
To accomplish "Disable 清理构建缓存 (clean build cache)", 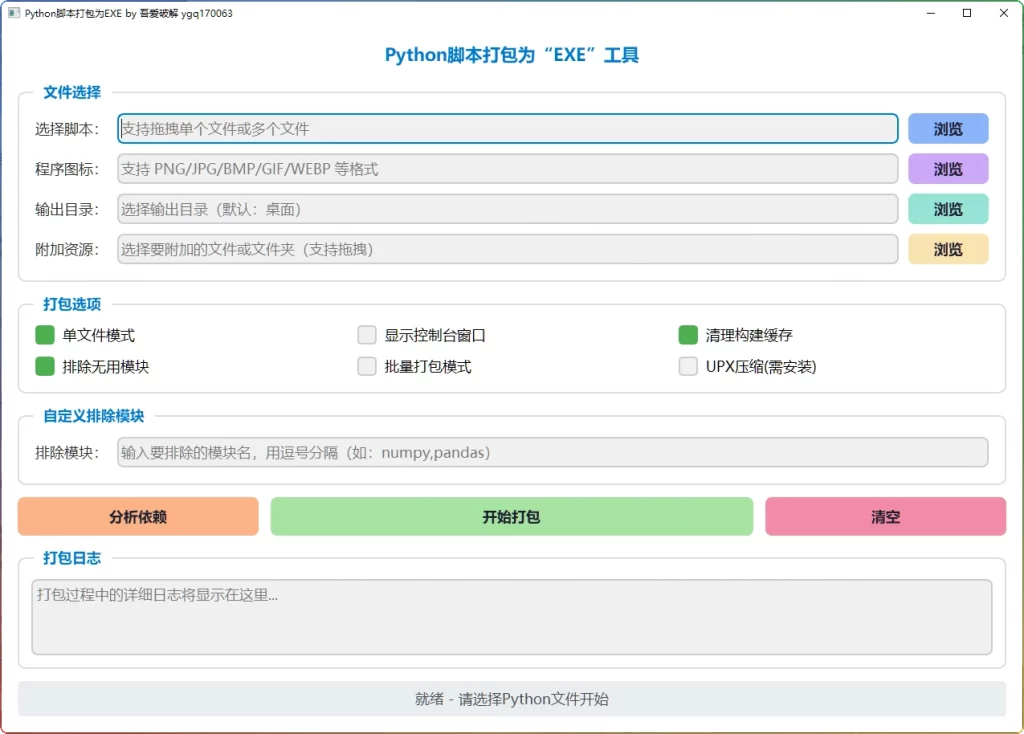I will [x=687, y=335].
